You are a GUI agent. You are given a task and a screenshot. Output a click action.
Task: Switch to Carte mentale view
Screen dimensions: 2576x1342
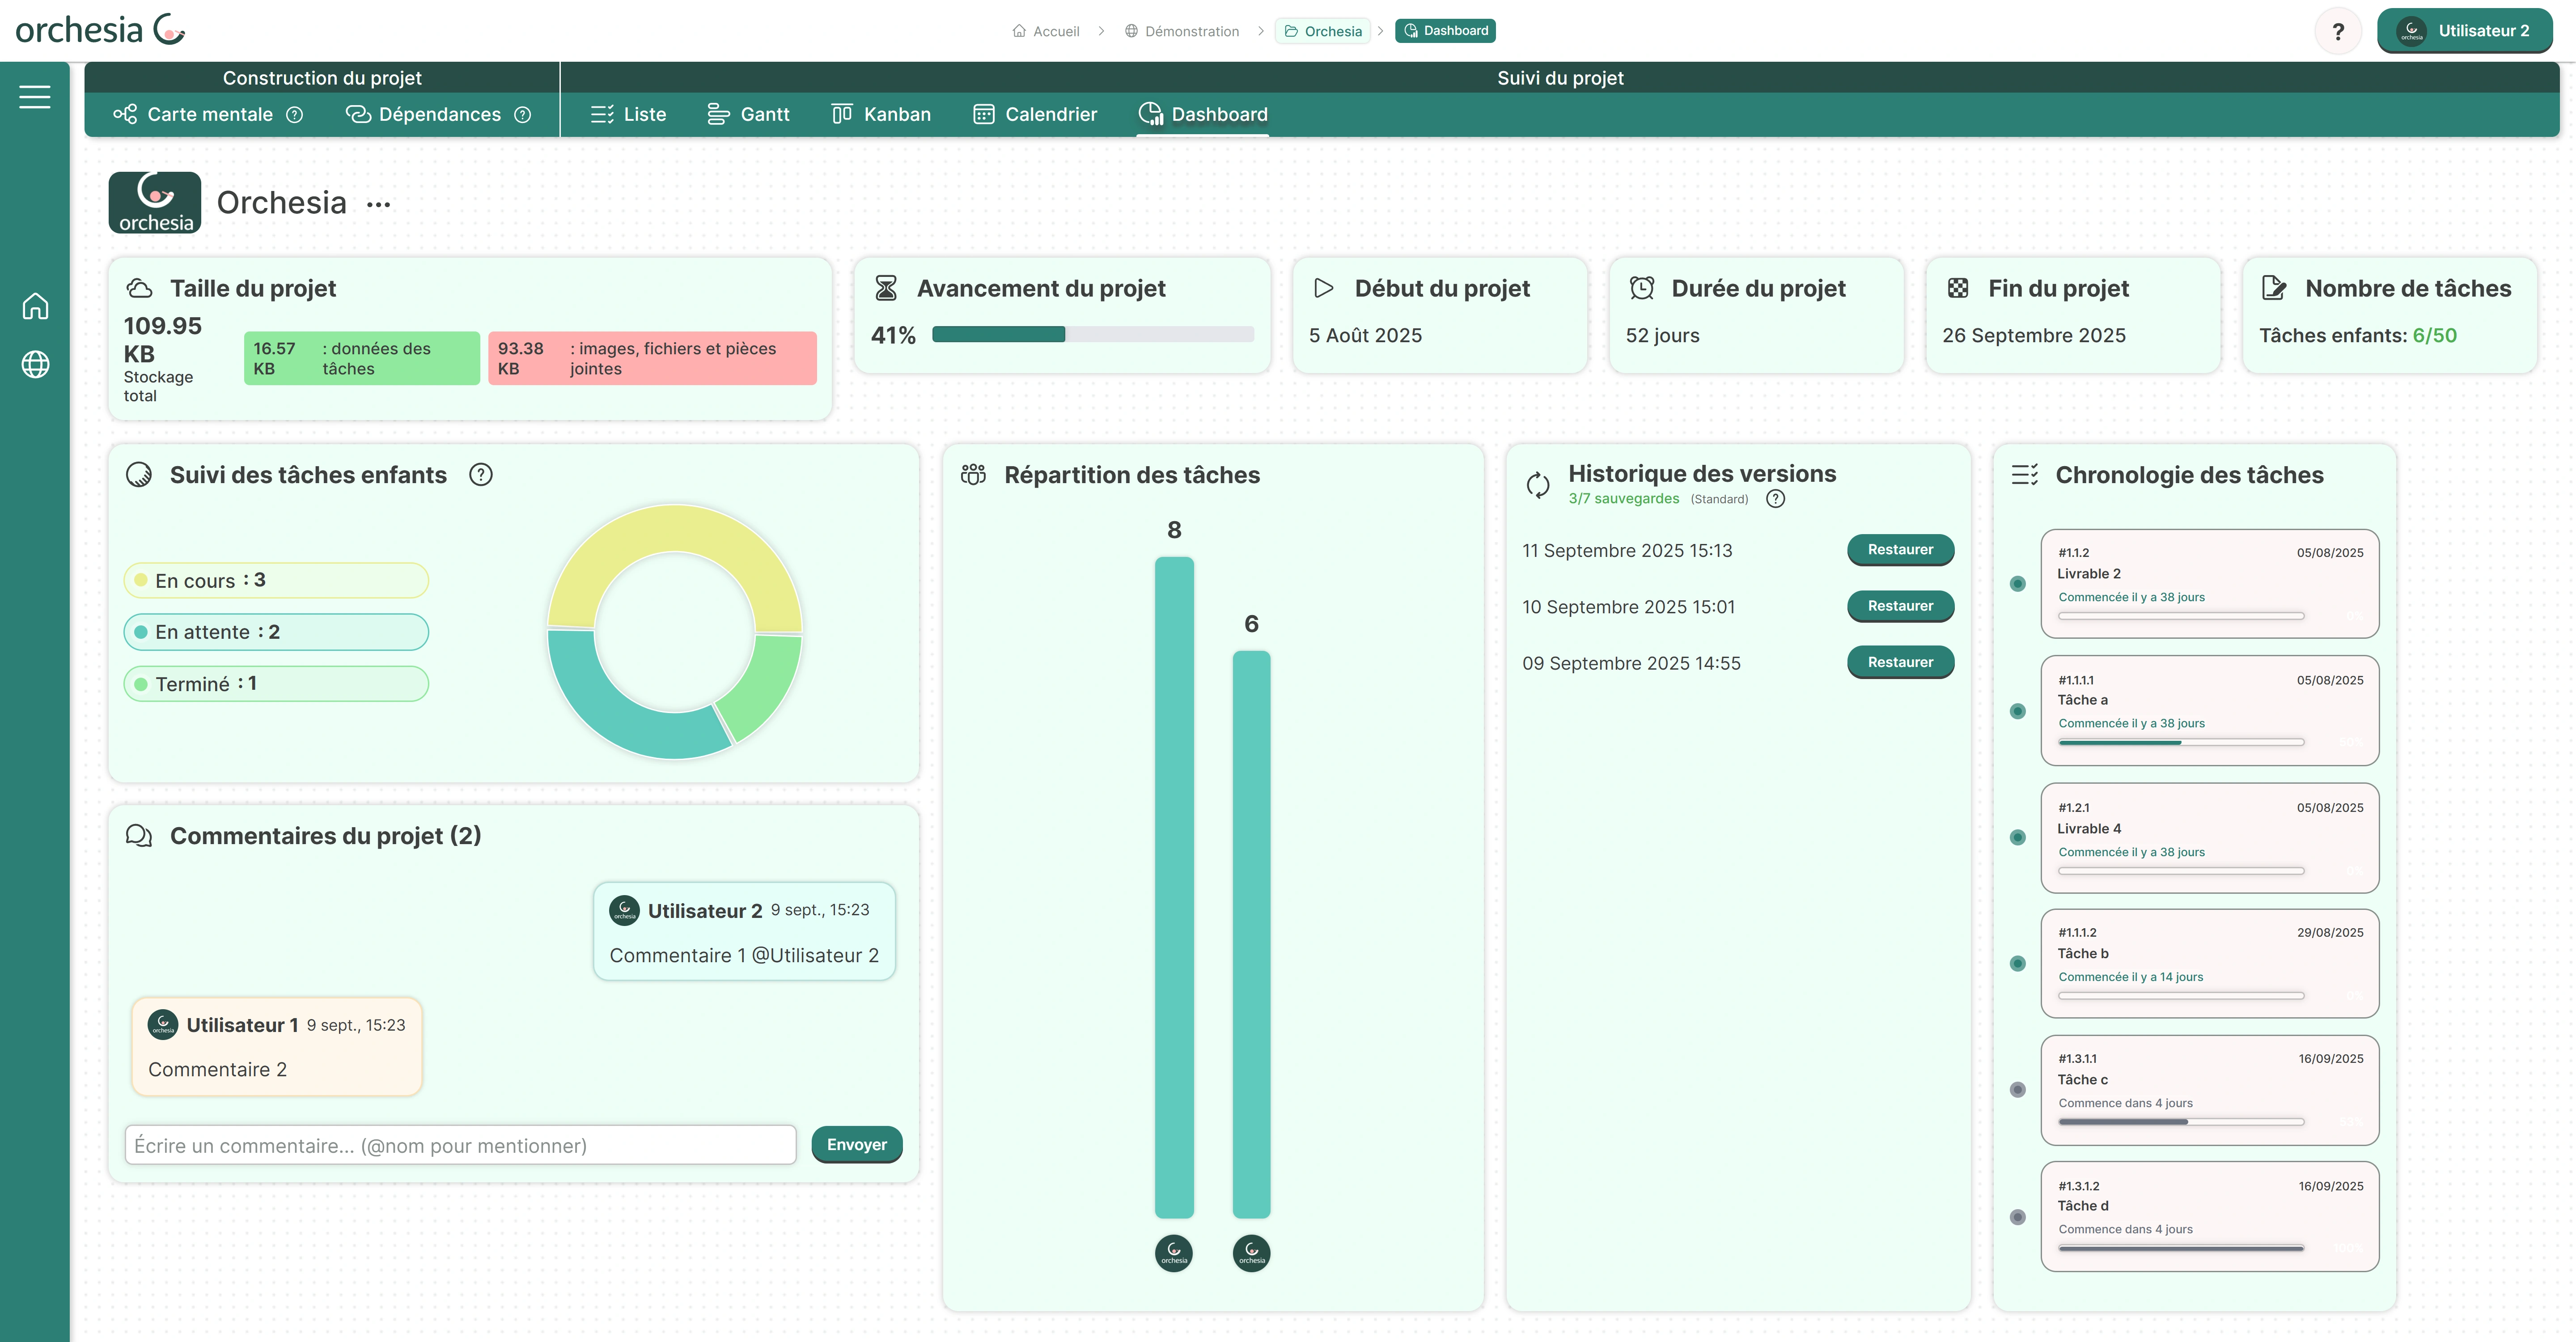[193, 114]
